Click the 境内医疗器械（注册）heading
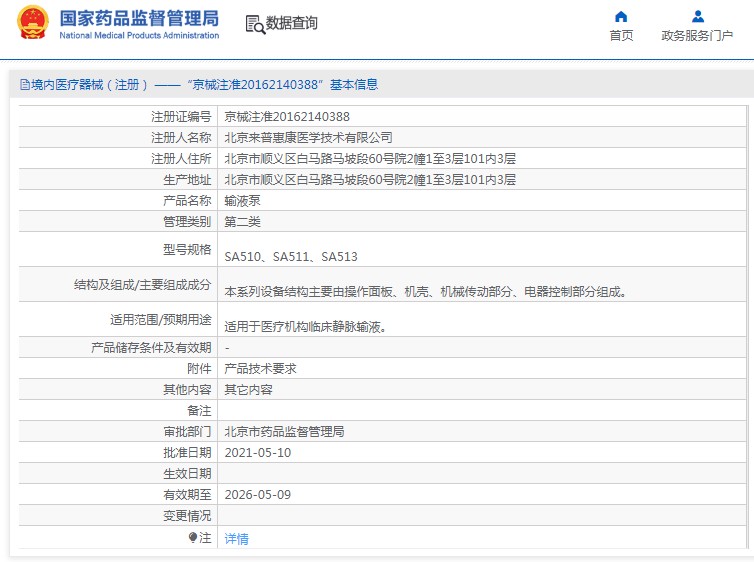754x562 pixels. tap(90, 85)
